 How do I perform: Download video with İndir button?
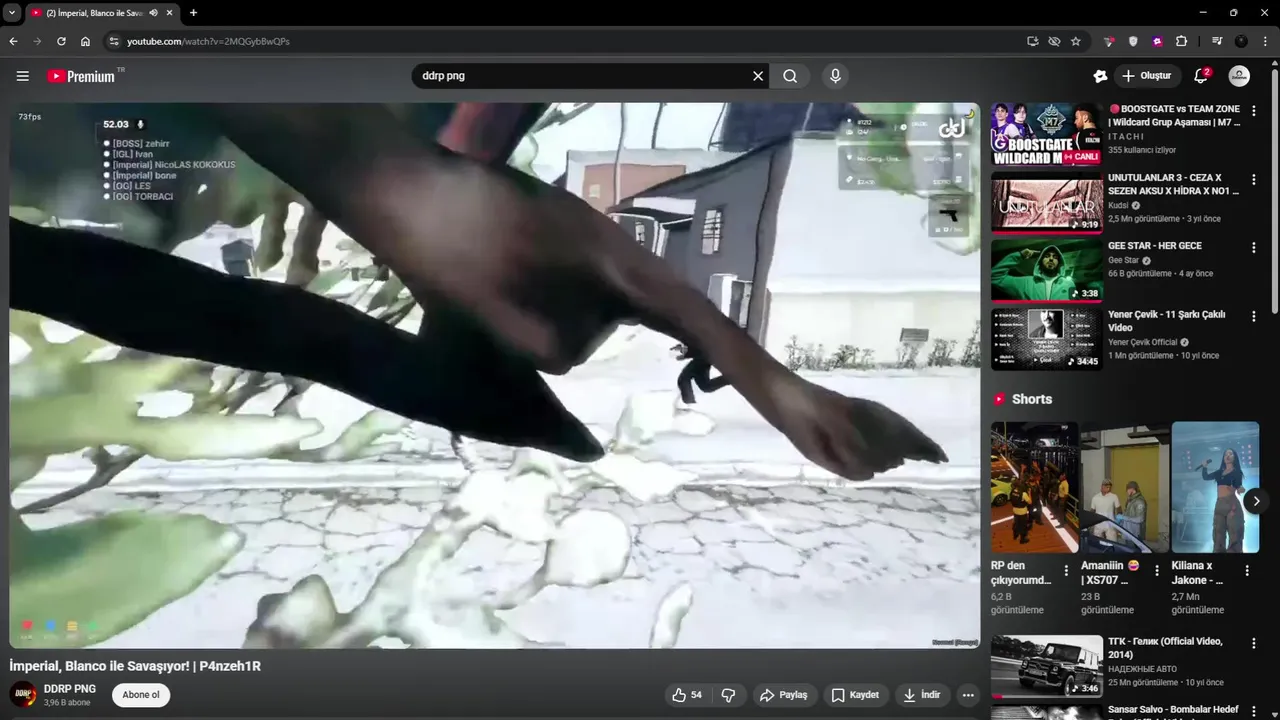pyautogui.click(x=921, y=695)
